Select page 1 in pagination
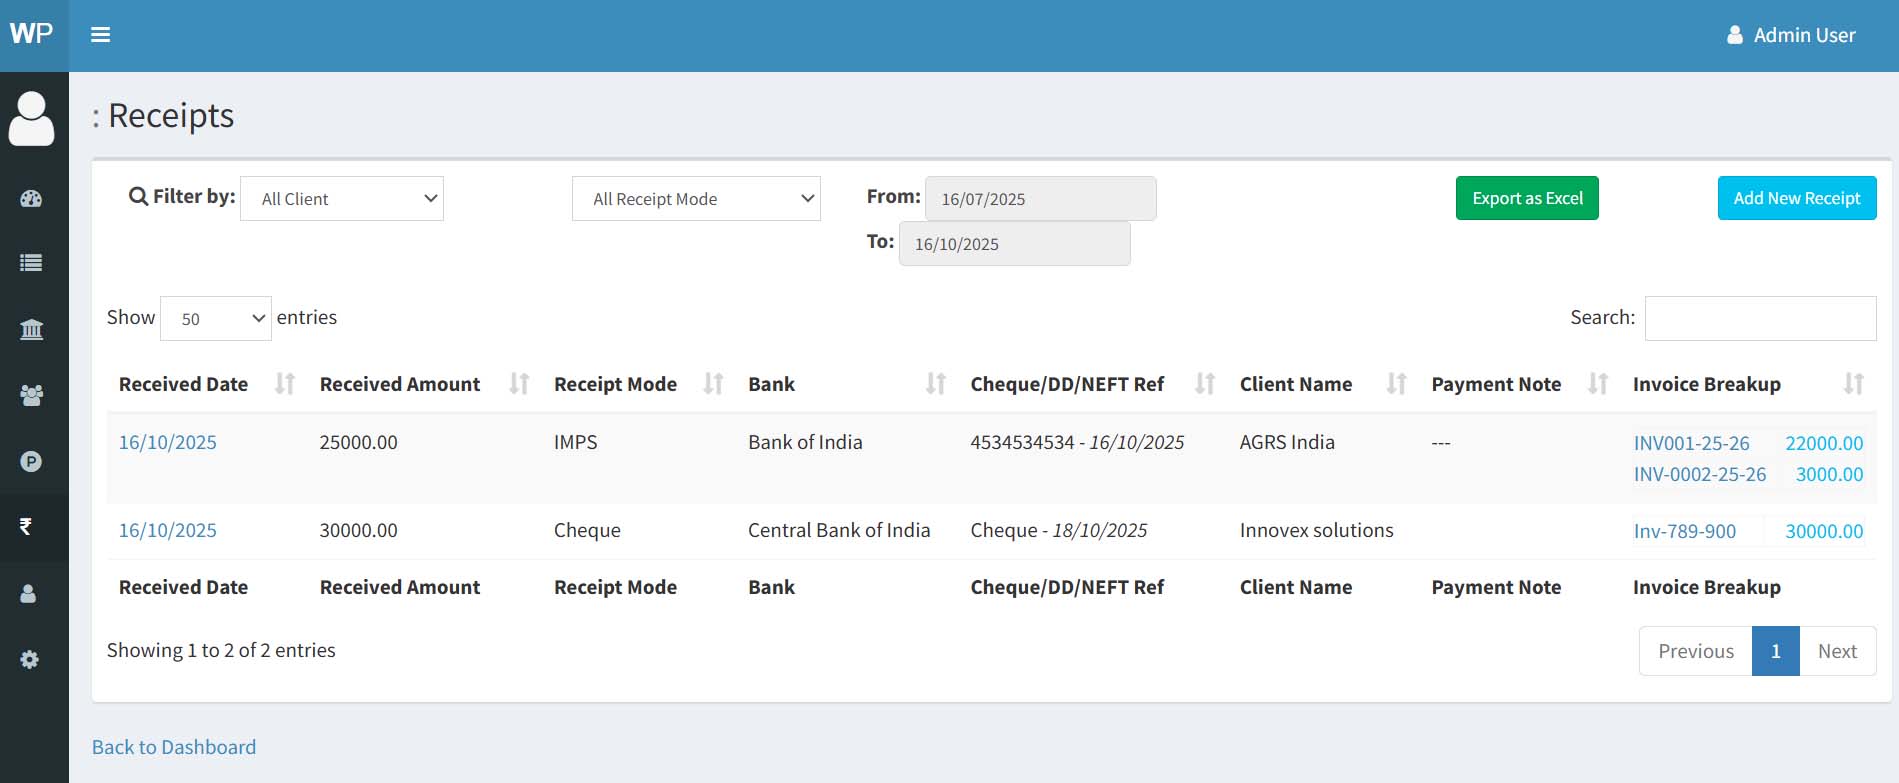This screenshot has width=1899, height=783. pos(1775,651)
